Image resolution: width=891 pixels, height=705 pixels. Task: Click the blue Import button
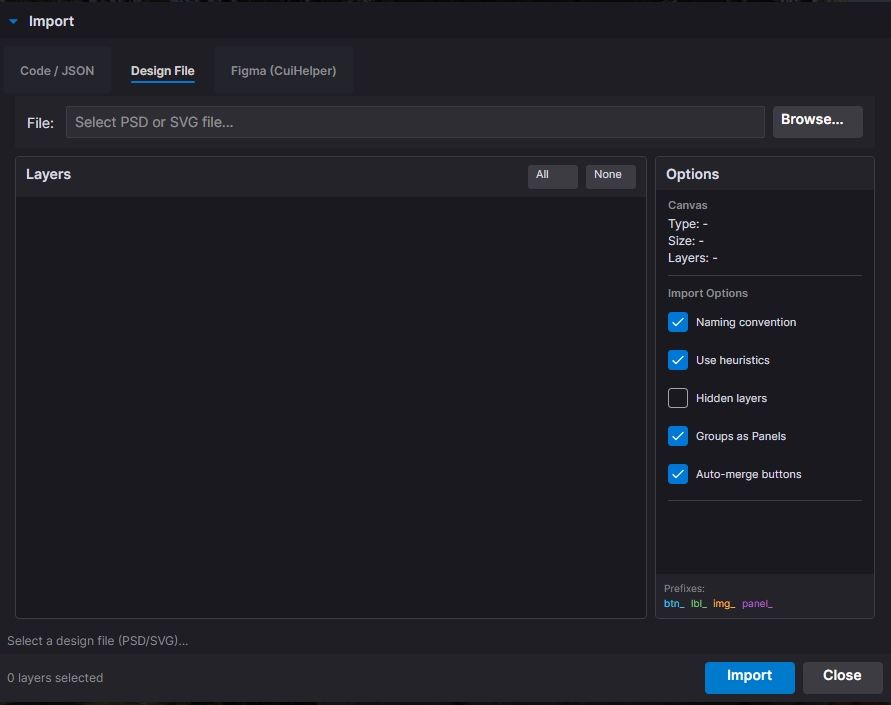point(749,677)
